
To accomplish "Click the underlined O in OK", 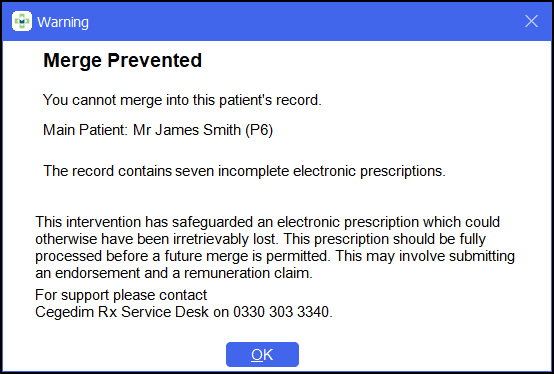I will [257, 355].
